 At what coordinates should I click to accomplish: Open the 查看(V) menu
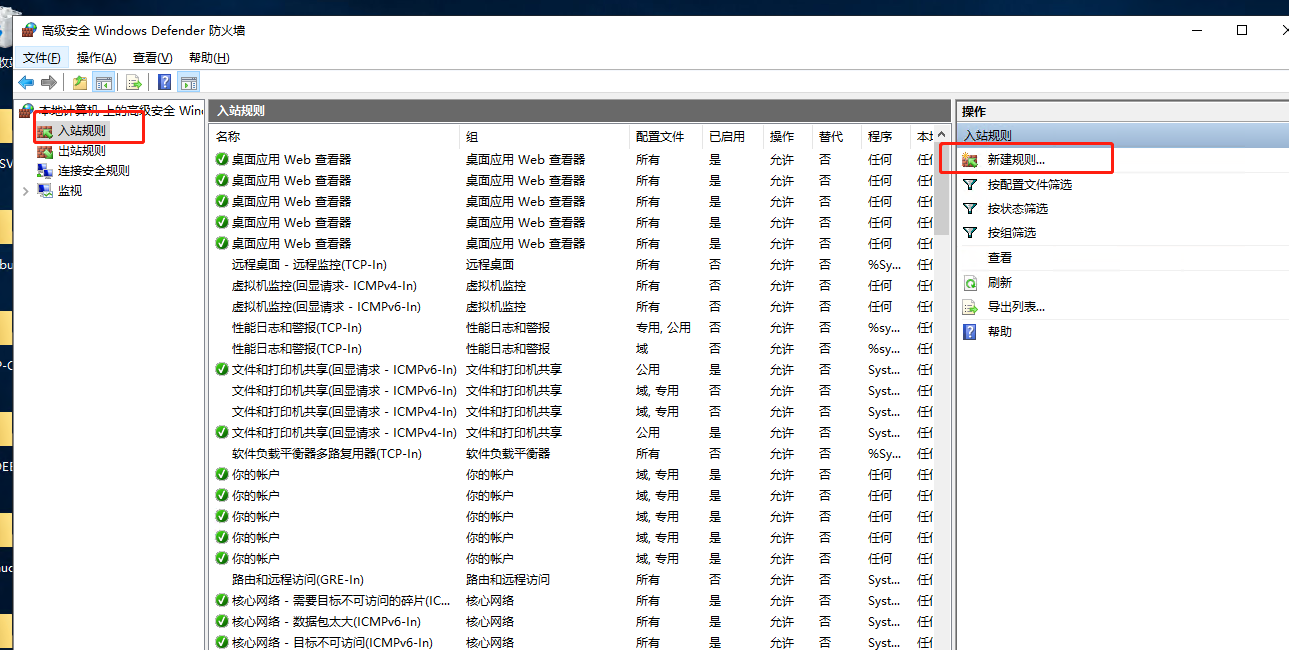point(152,58)
